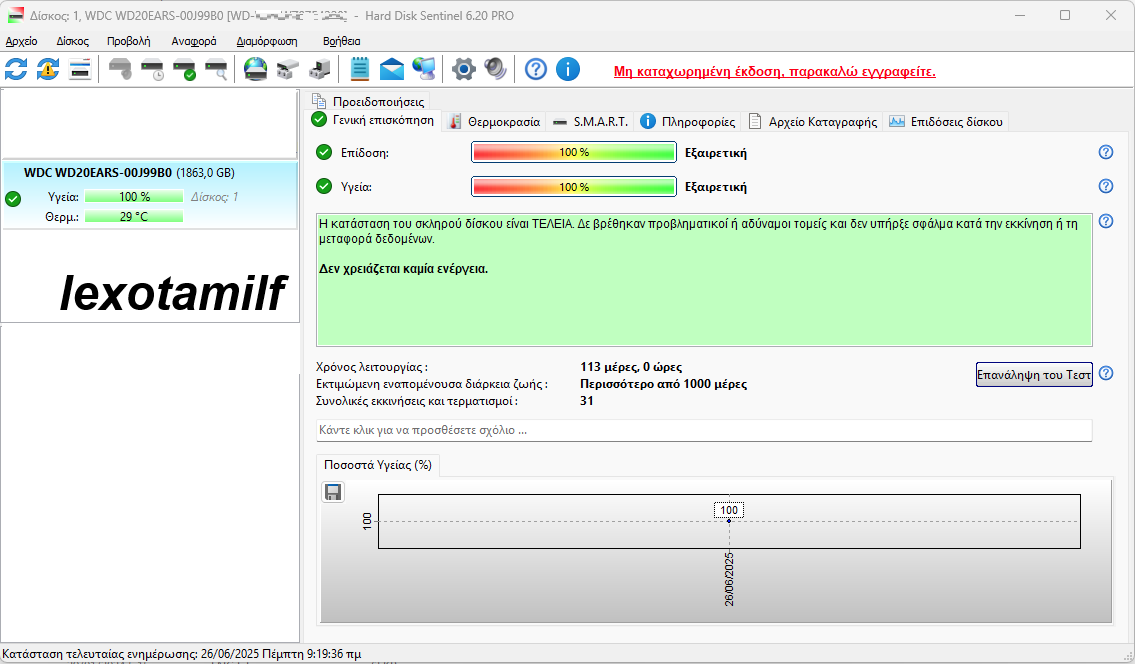Click the main Υγεία 100 % gradient bar
The image size is (1135, 664).
tap(574, 187)
